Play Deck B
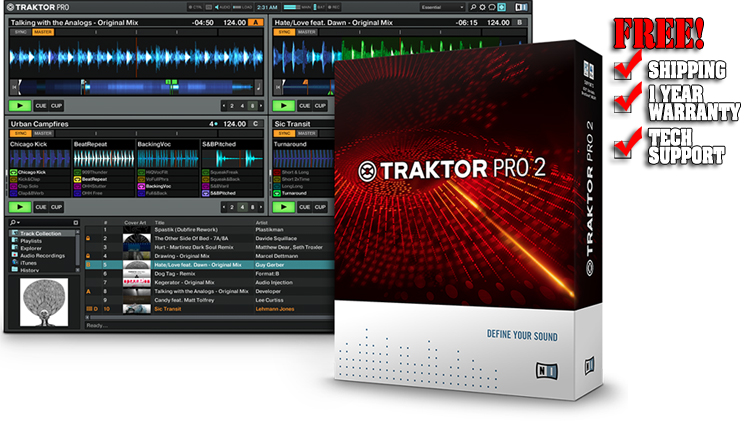 point(283,106)
